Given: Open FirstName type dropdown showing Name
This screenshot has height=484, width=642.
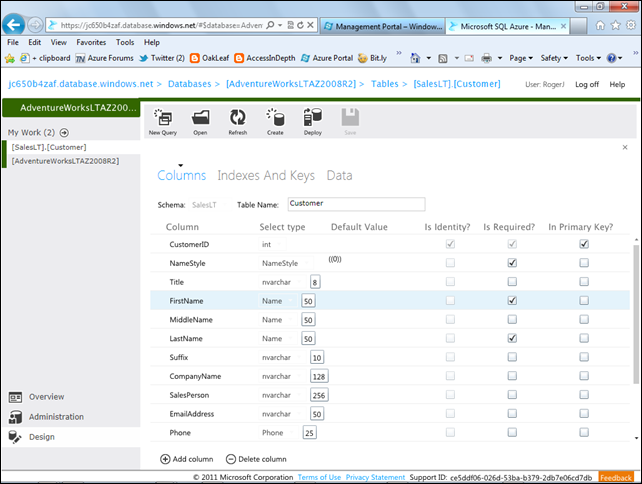Looking at the screenshot, I should pyautogui.click(x=278, y=301).
